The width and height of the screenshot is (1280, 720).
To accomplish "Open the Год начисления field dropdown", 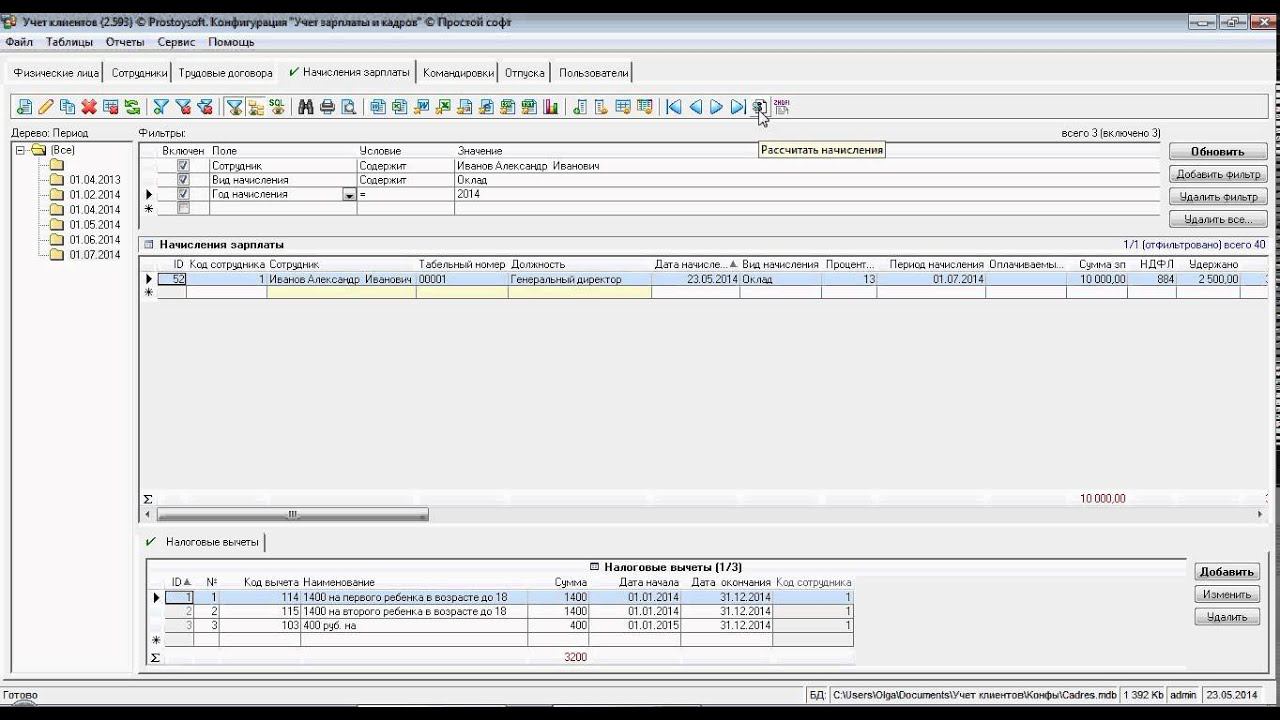I will pyautogui.click(x=349, y=195).
